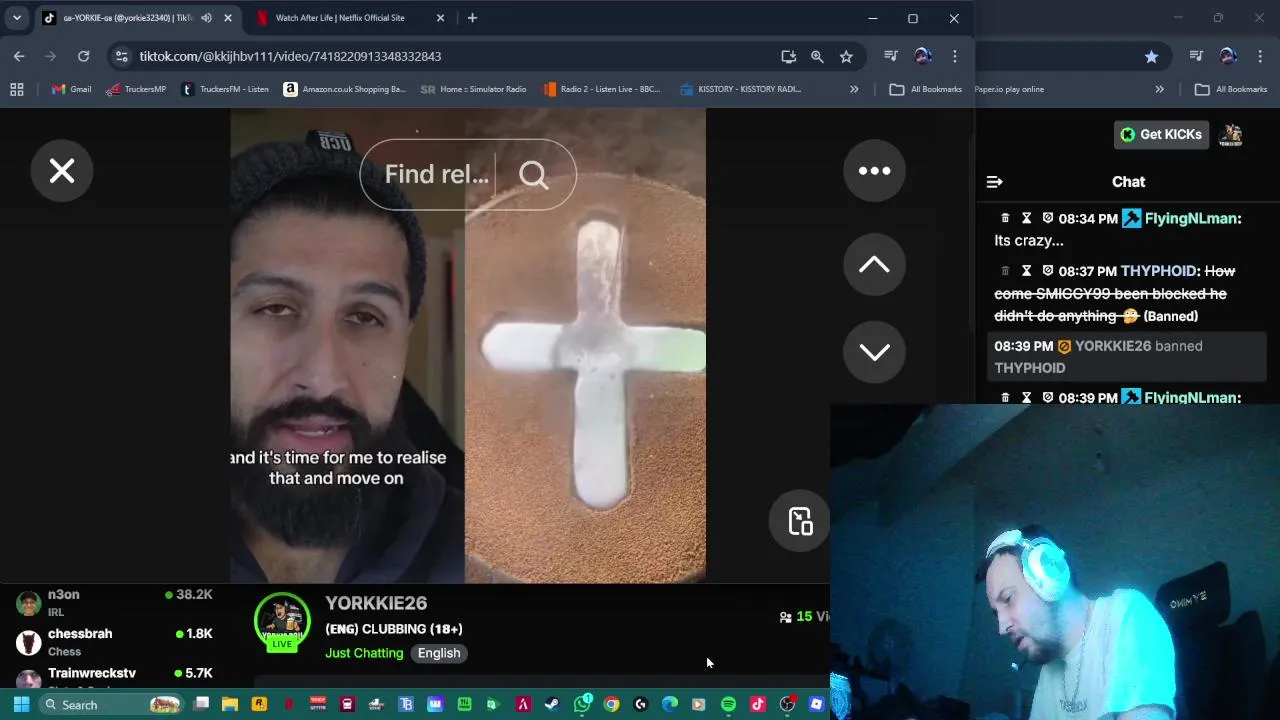Viewport: 1280px width, 720px height.
Task: Open the KISSTORY radio bookmark
Action: click(740, 89)
